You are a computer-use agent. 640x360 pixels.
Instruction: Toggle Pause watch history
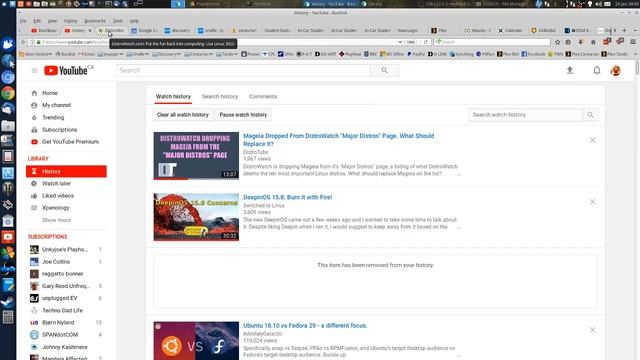coord(243,115)
